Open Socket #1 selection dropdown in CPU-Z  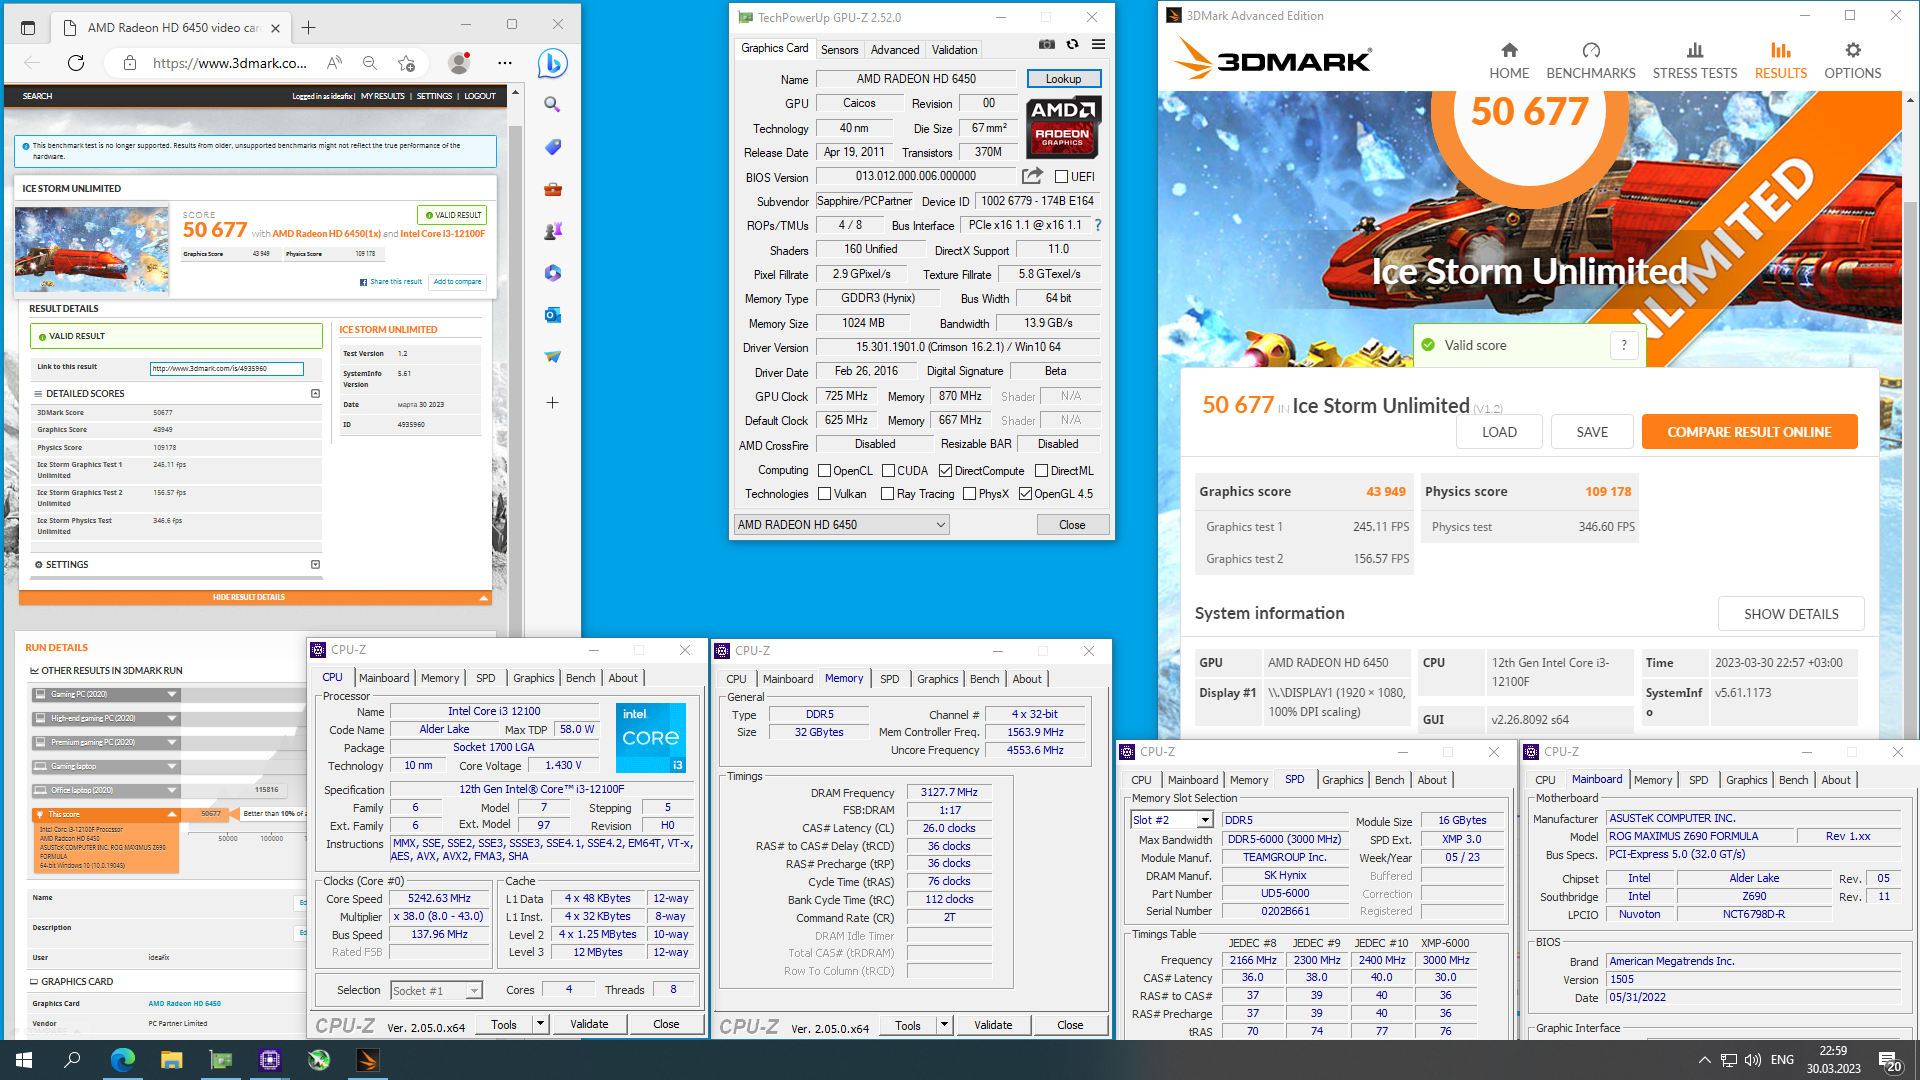pyautogui.click(x=436, y=990)
